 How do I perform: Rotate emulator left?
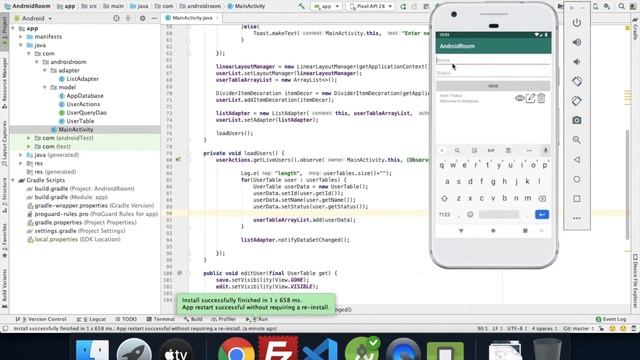point(576,81)
